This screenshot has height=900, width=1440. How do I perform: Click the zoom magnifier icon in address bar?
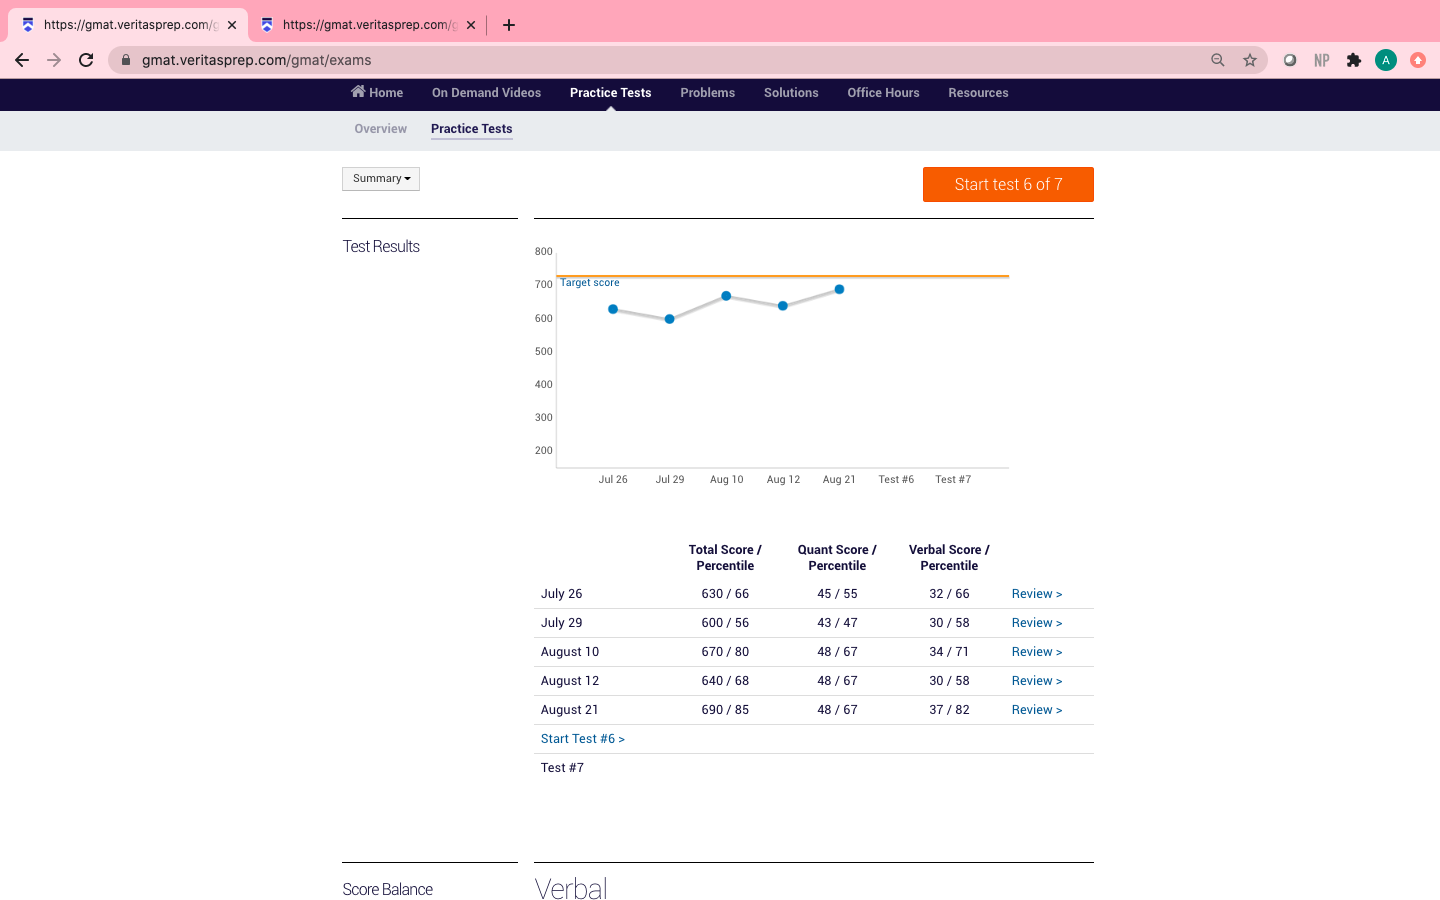pos(1218,60)
